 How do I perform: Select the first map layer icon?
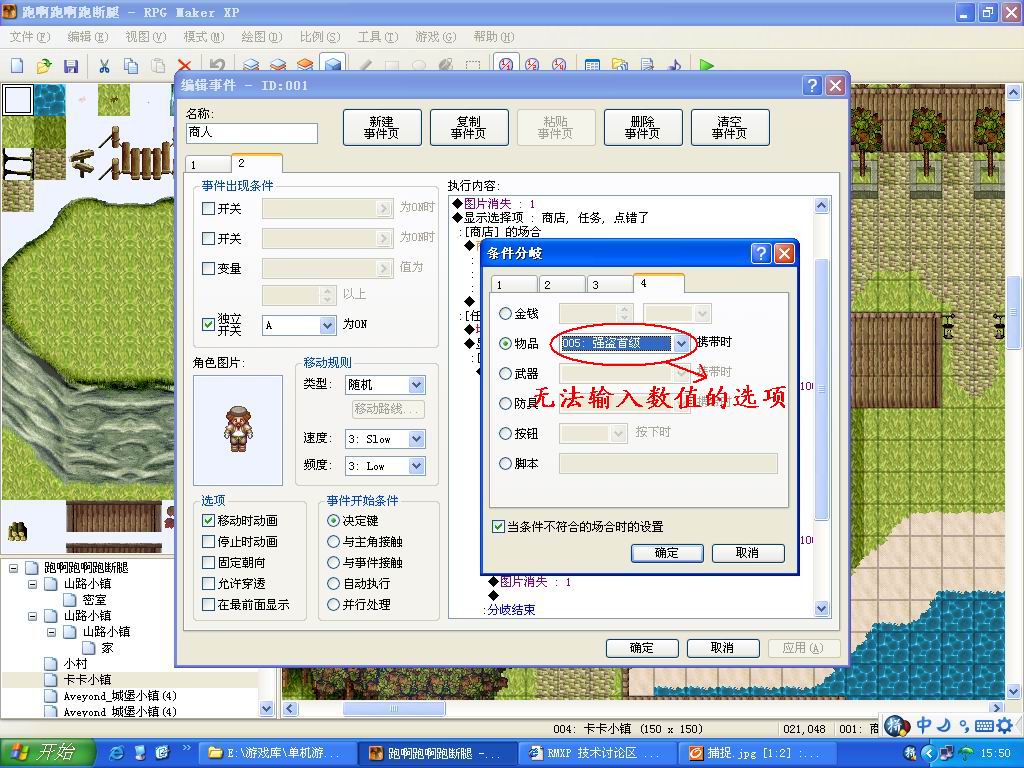point(251,65)
